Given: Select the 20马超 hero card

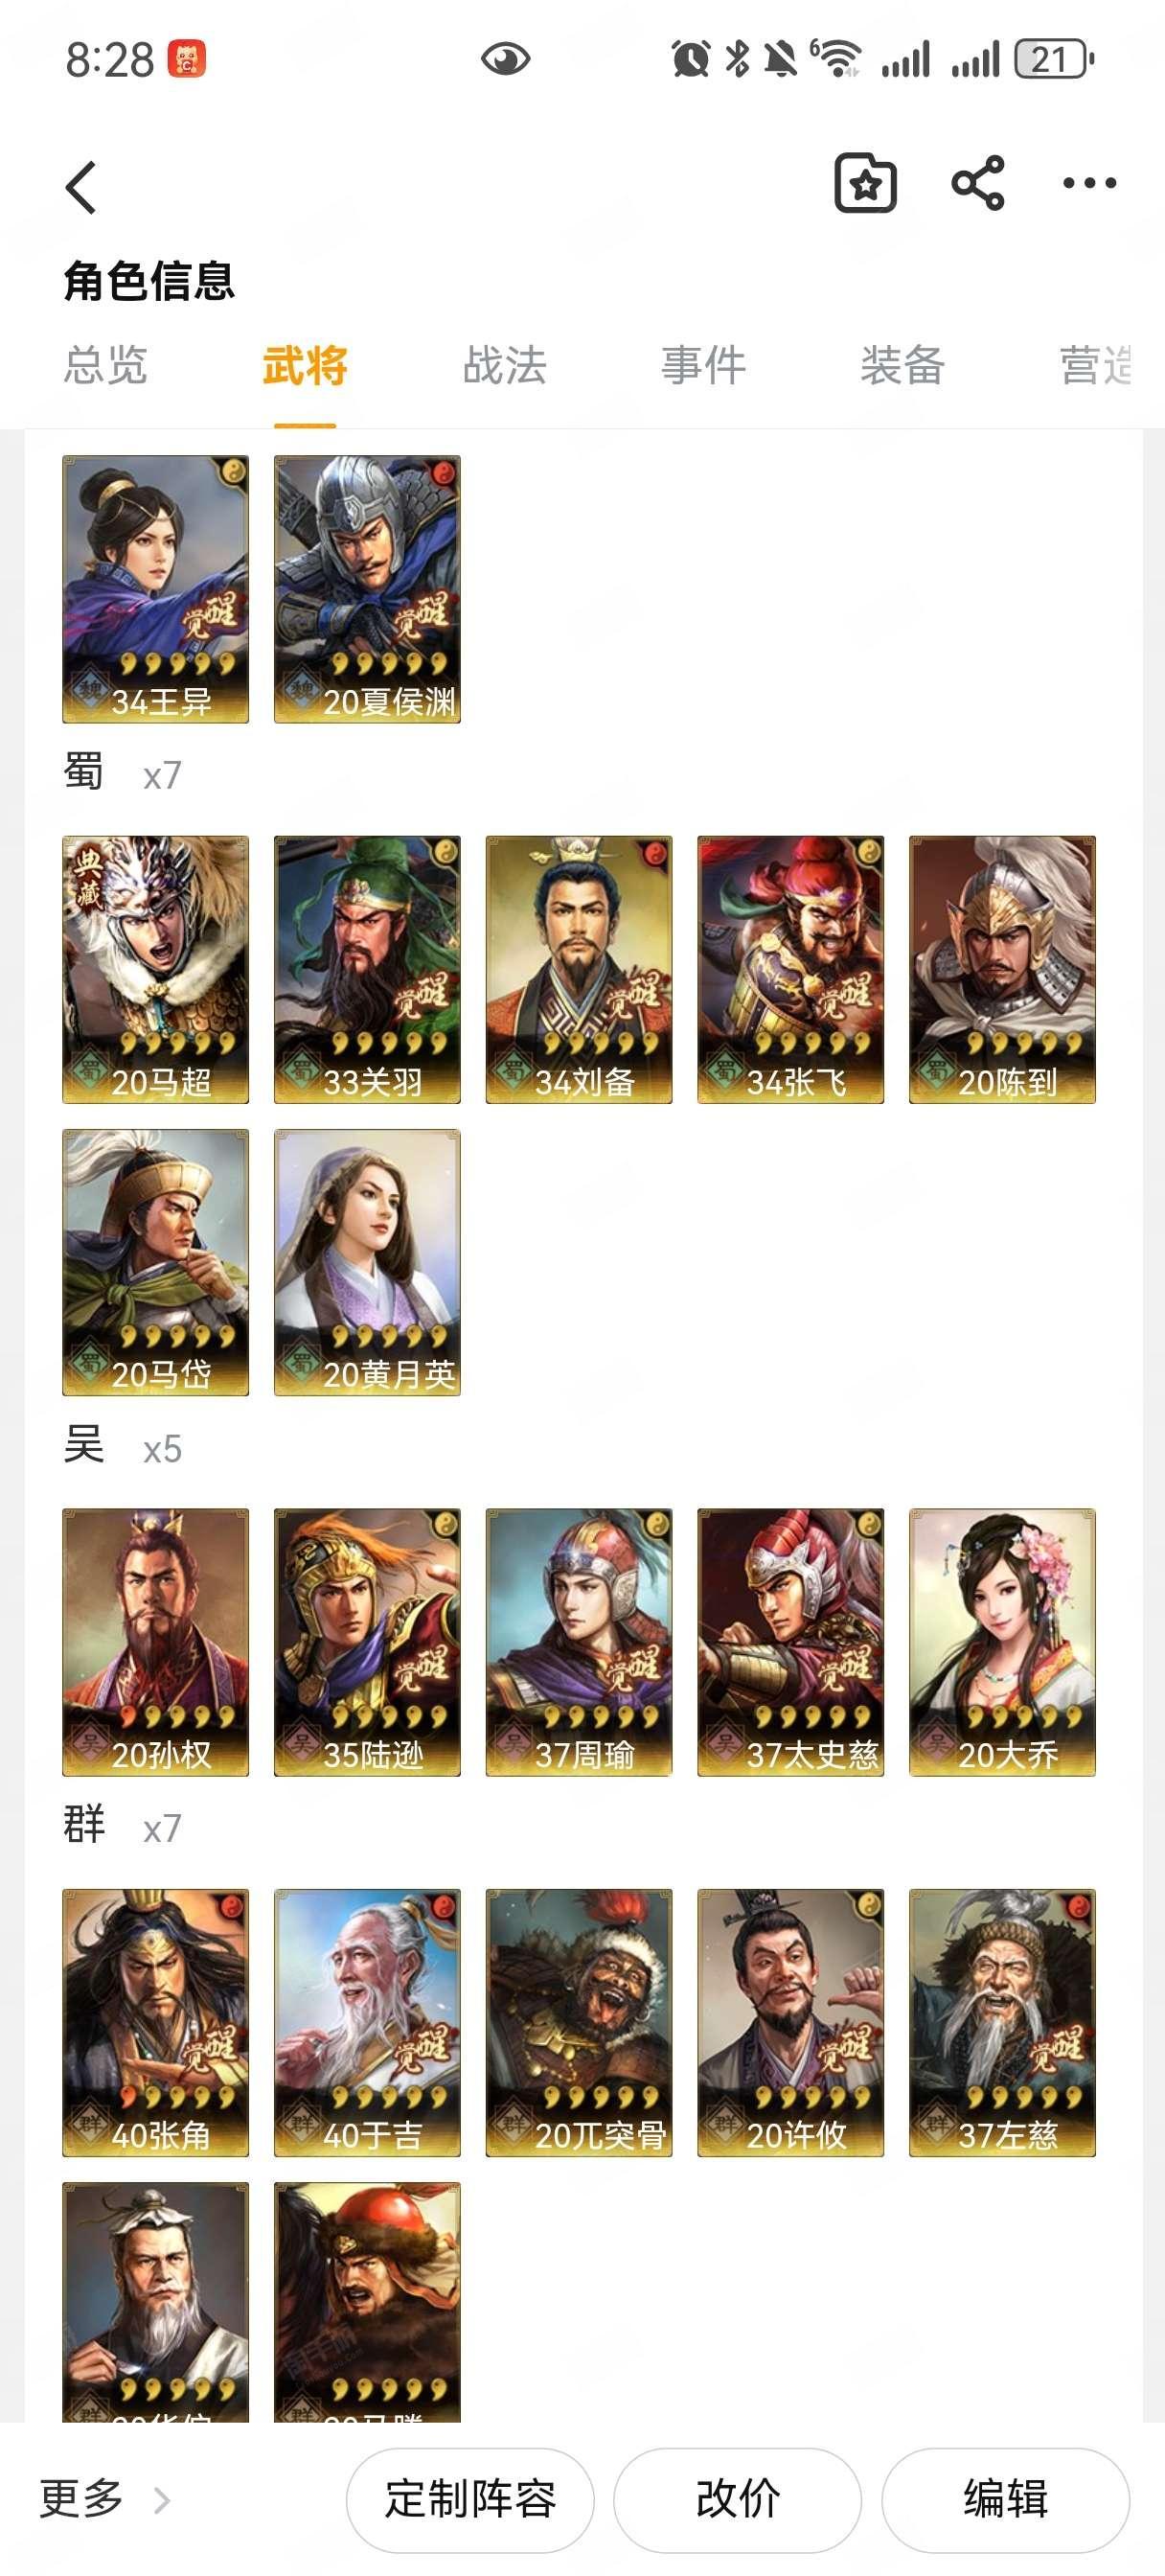Looking at the screenshot, I should 155,970.
